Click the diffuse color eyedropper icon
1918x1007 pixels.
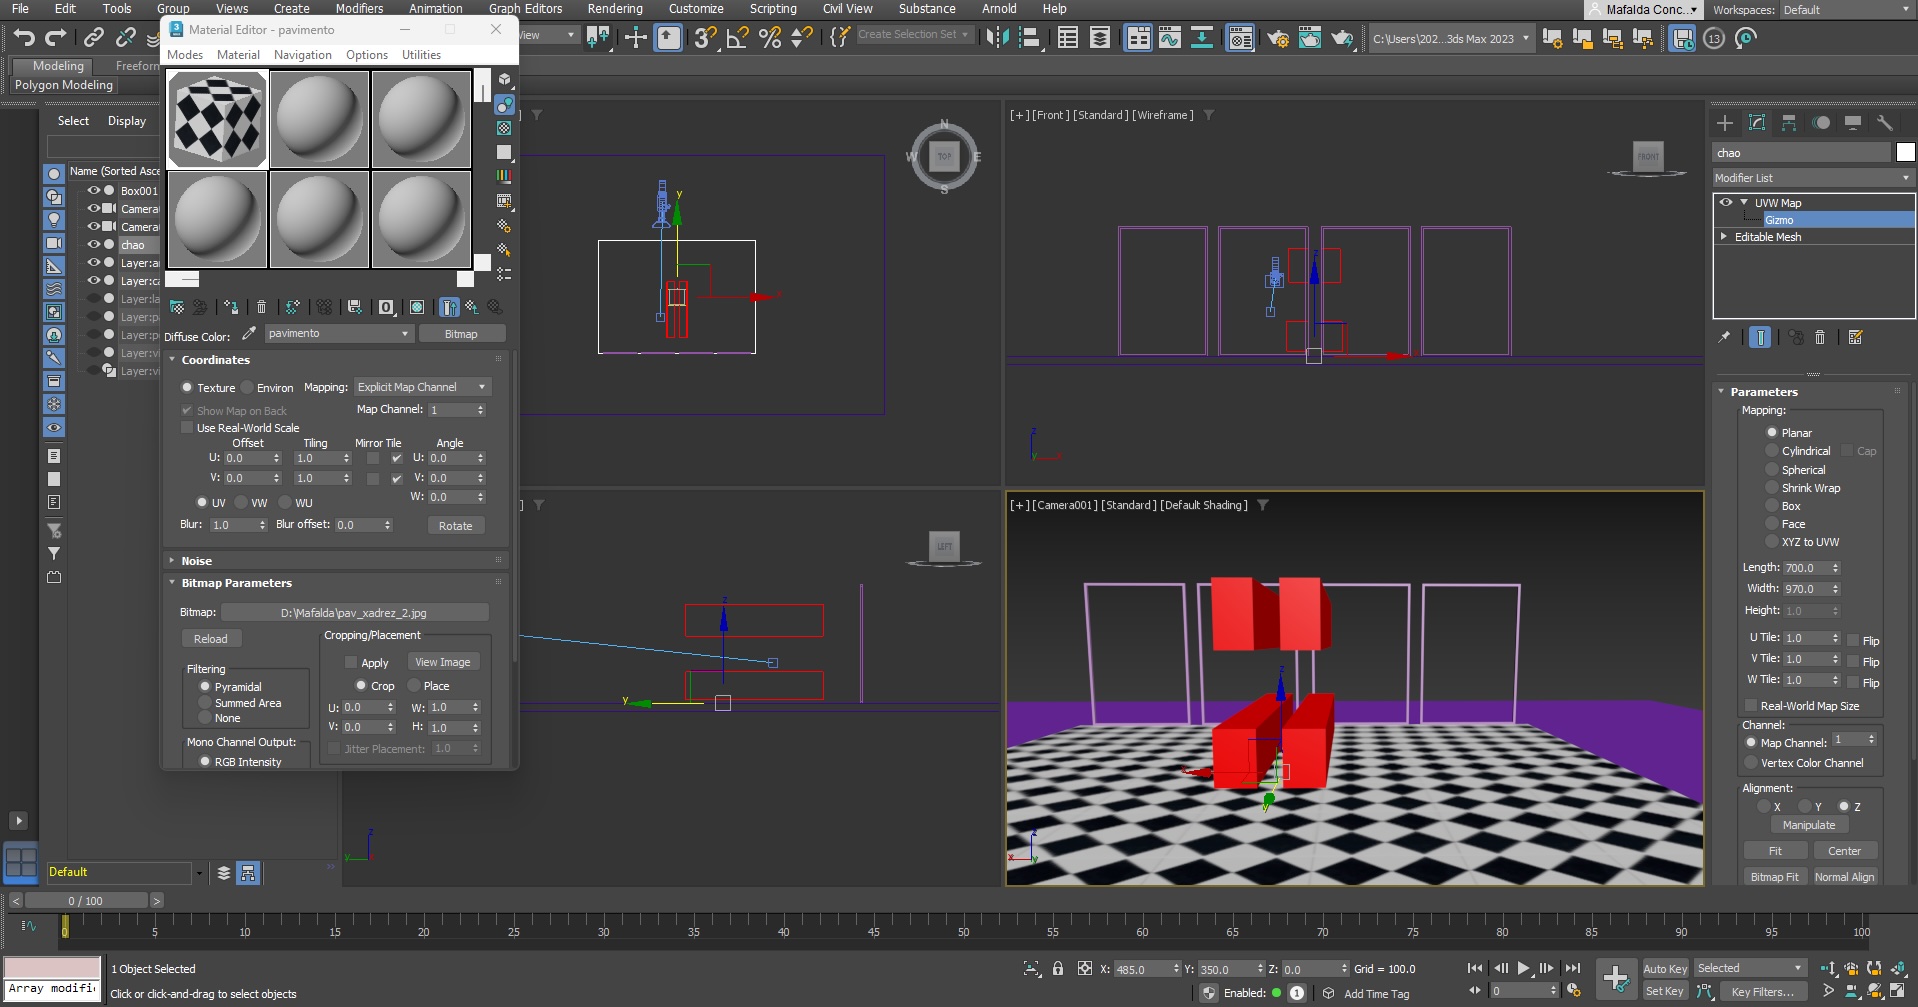tap(249, 334)
